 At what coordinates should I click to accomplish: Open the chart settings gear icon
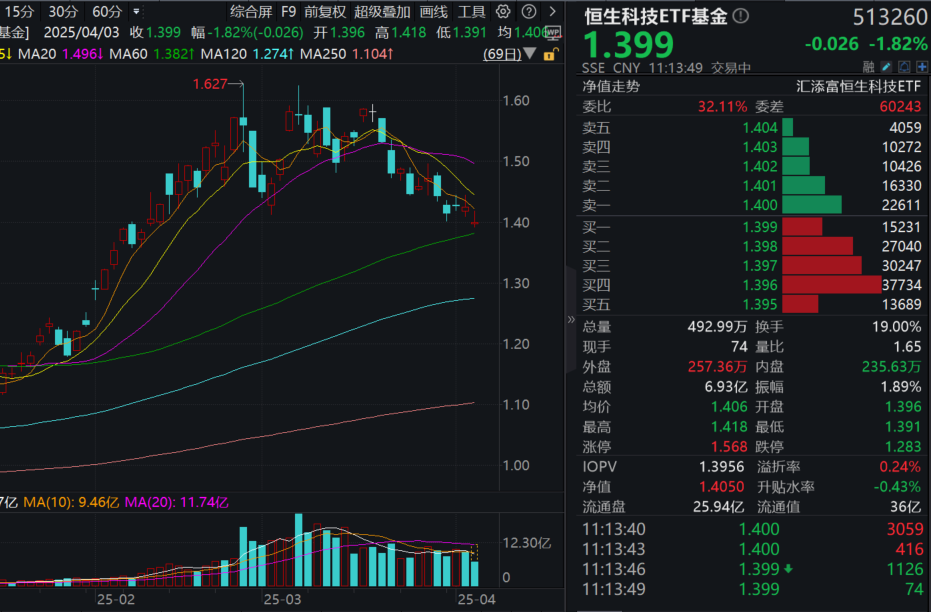pos(503,11)
